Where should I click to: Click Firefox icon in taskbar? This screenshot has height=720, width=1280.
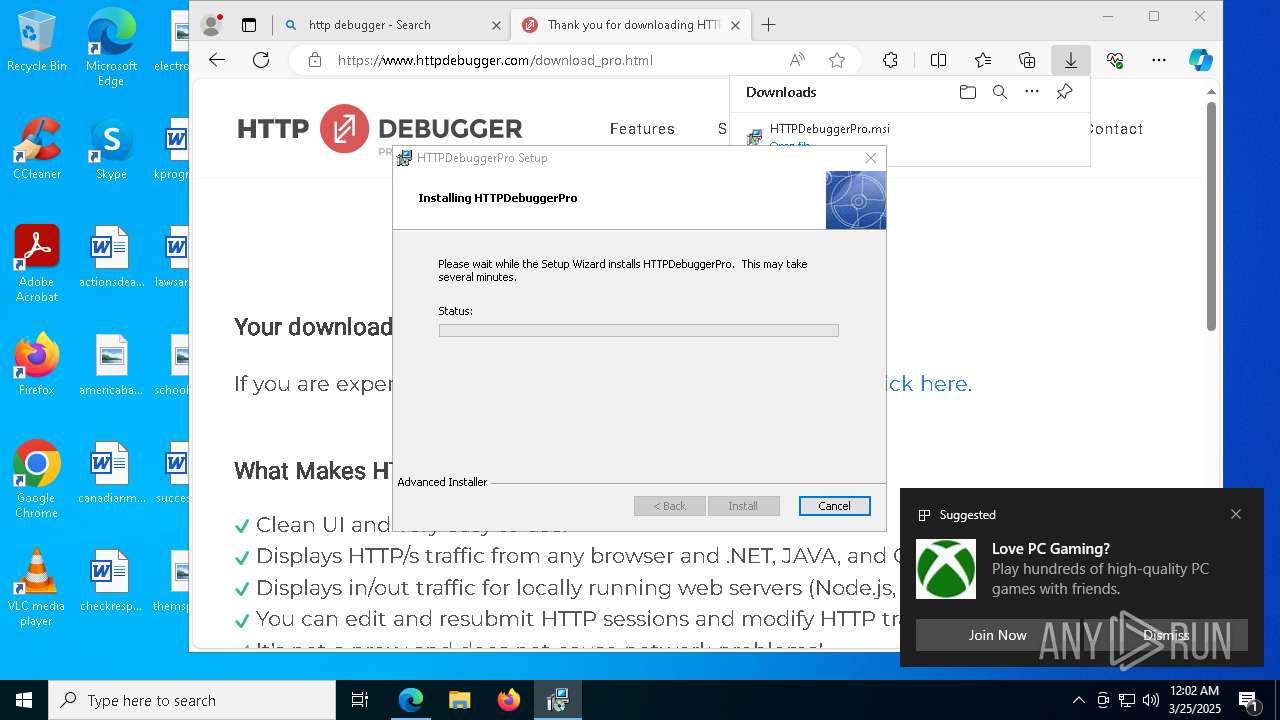508,700
